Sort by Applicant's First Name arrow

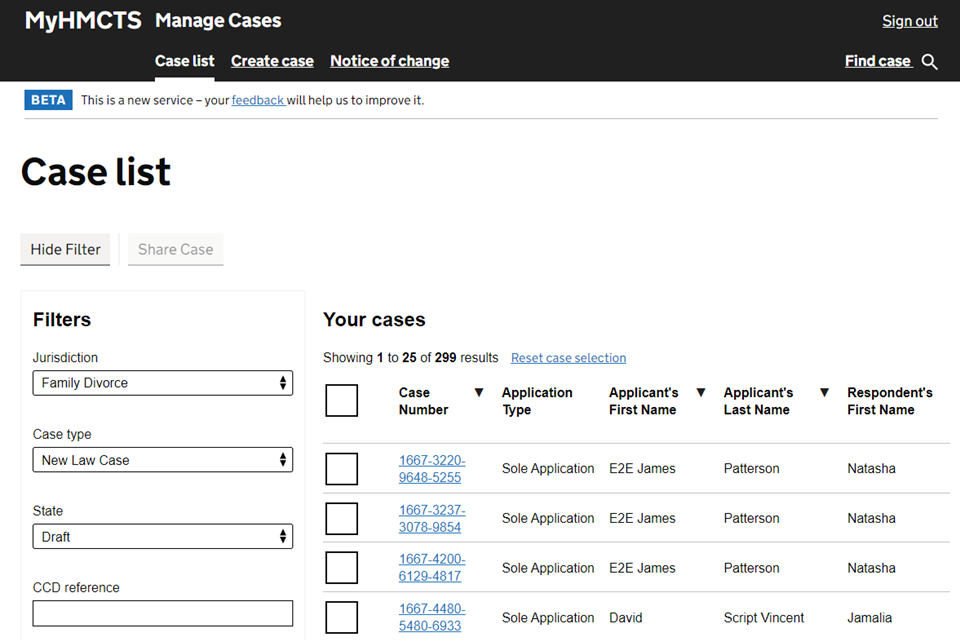[x=700, y=393]
